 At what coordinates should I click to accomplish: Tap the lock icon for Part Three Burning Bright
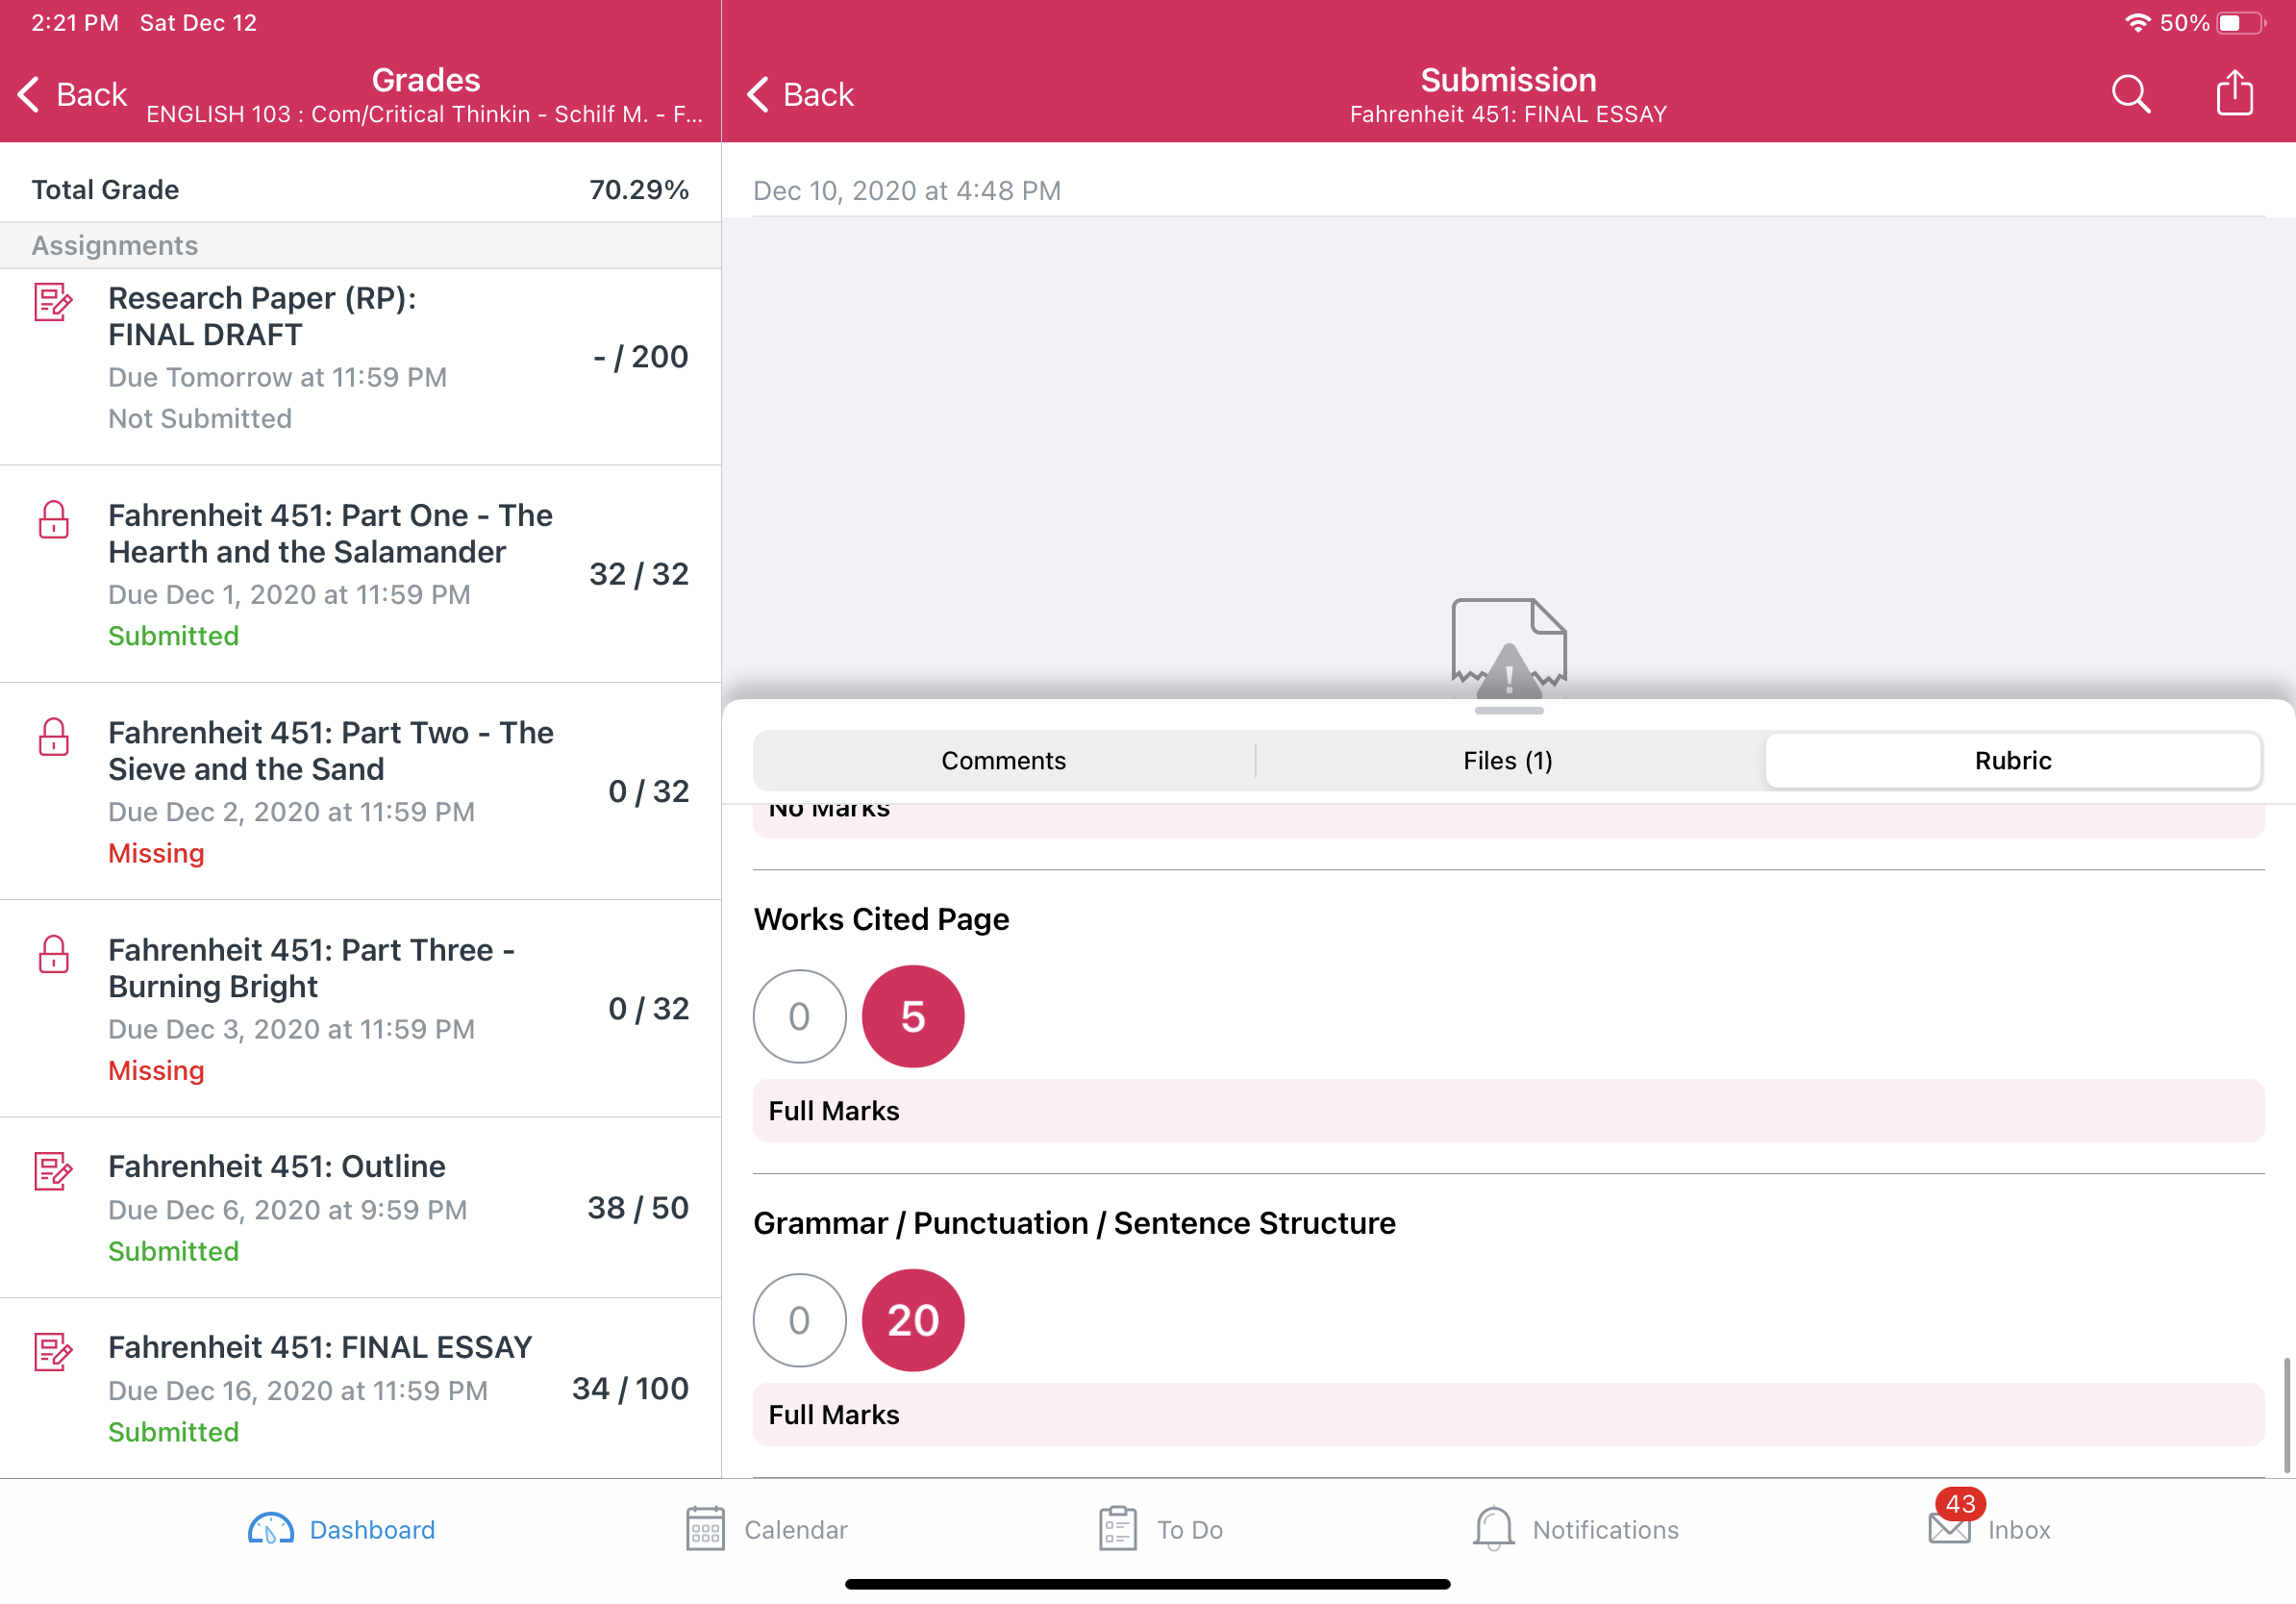53,953
